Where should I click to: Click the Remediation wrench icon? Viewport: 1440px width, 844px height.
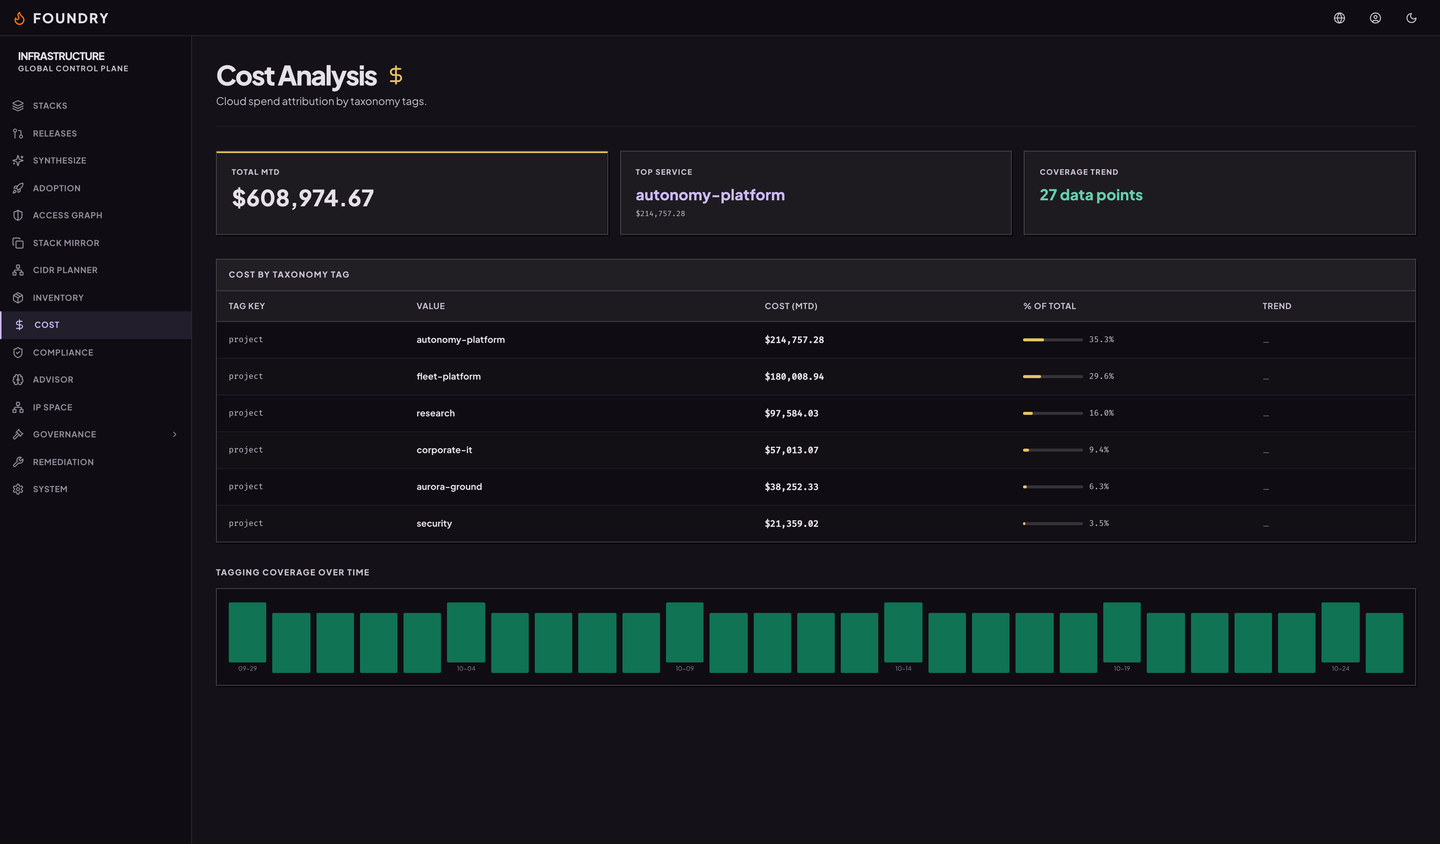(18, 462)
